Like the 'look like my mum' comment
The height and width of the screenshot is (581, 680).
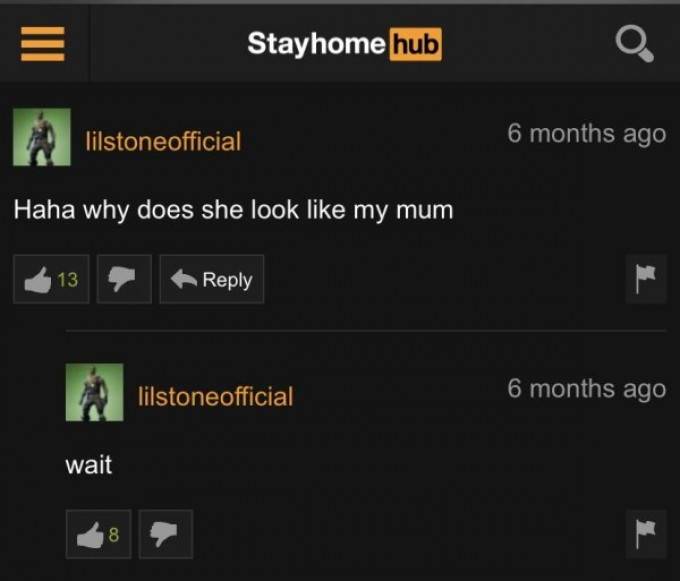(x=51, y=279)
